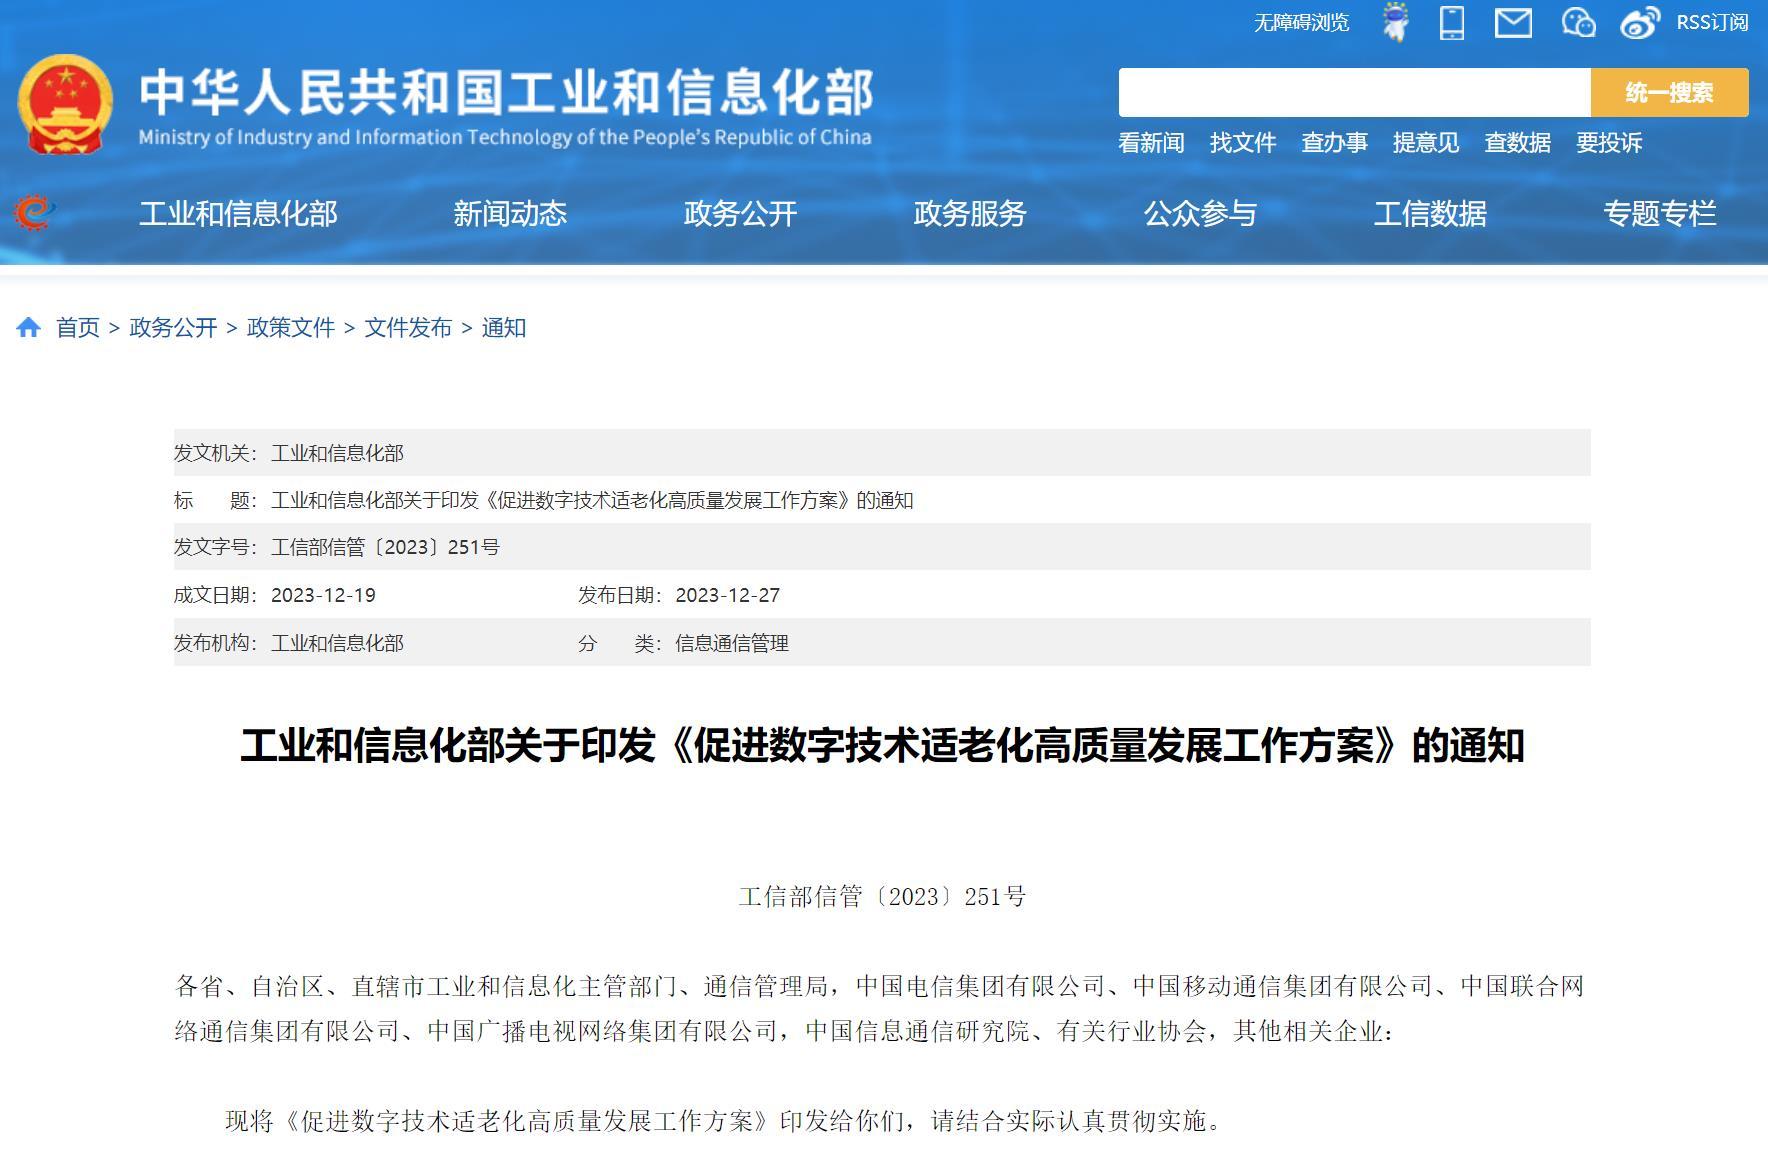The image size is (1768, 1161).
Task: Open the email icon at the top
Action: coord(1513,24)
